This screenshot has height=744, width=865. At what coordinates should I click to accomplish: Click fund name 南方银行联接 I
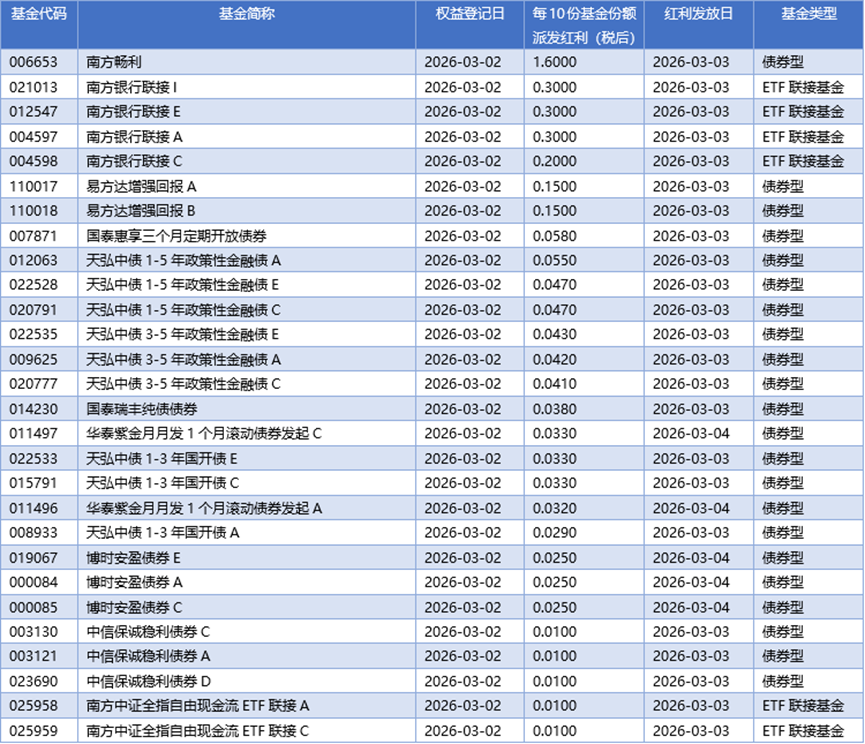tap(131, 87)
